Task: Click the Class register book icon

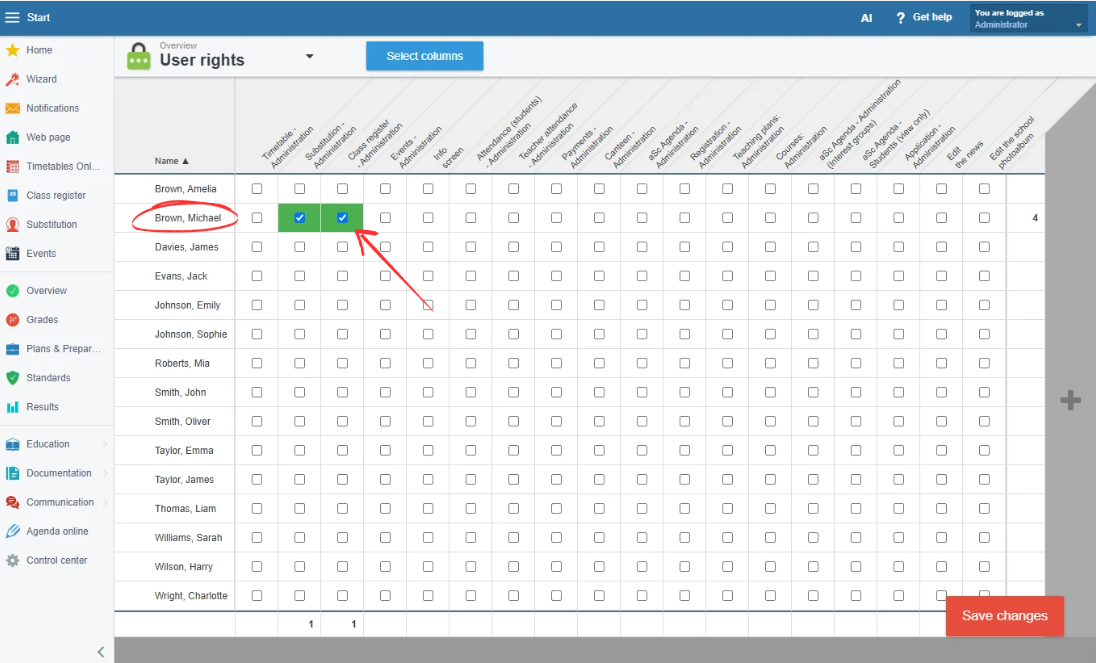Action: tap(13, 196)
